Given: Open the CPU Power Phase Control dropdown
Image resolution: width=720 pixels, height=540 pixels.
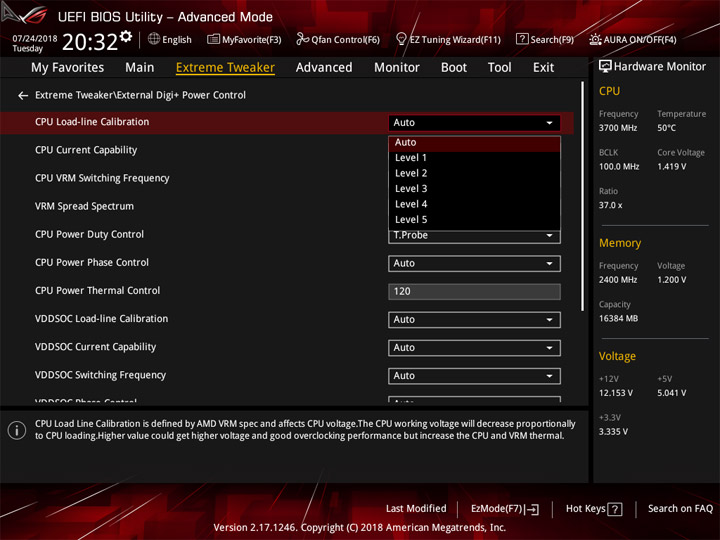Looking at the screenshot, I should [x=474, y=264].
